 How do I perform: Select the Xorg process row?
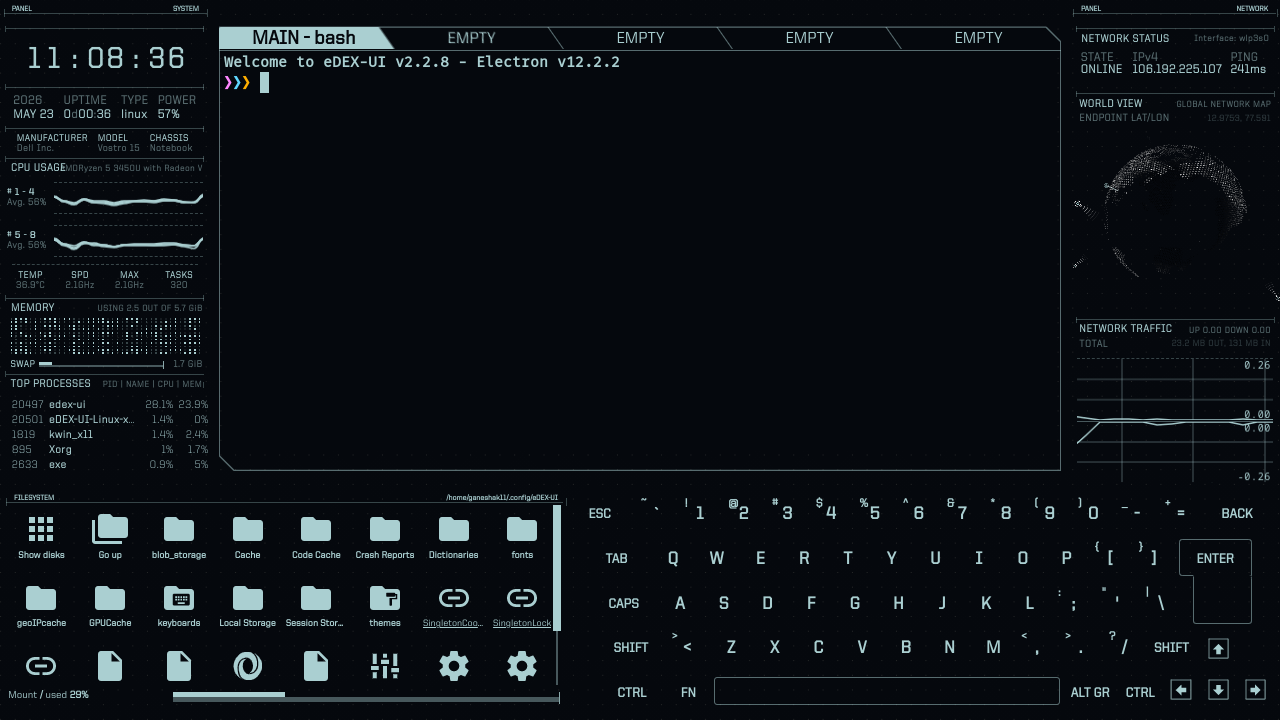[x=110, y=449]
